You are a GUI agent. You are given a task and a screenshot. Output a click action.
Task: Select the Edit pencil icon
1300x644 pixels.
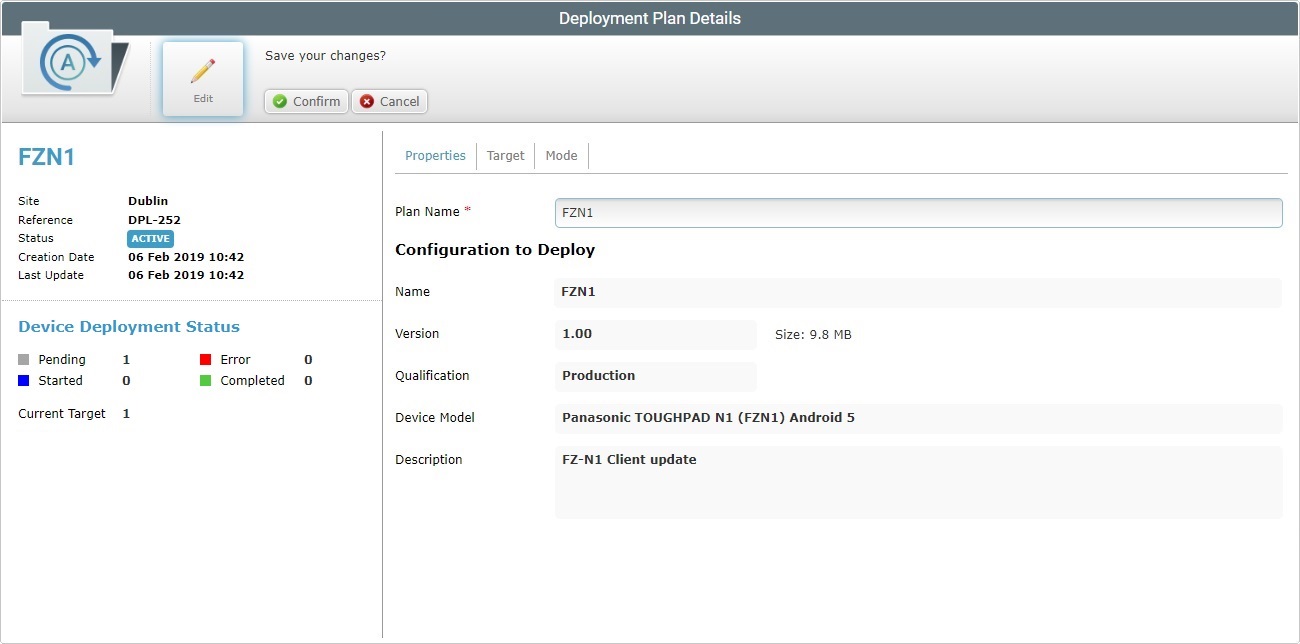[202, 70]
